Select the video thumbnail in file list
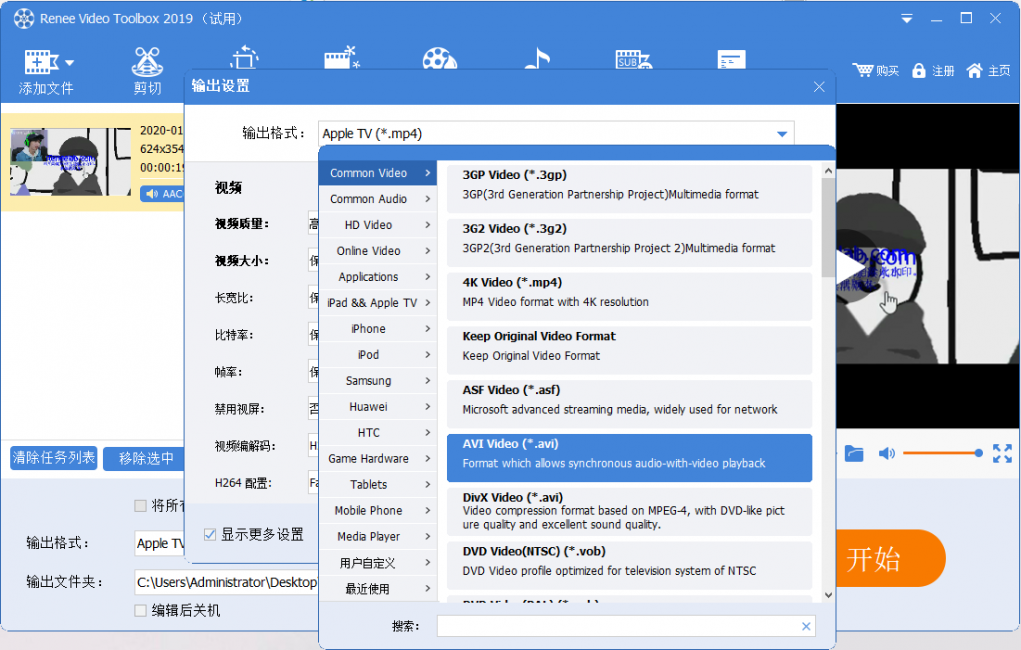Viewport: 1021px width, 650px height. [70, 162]
